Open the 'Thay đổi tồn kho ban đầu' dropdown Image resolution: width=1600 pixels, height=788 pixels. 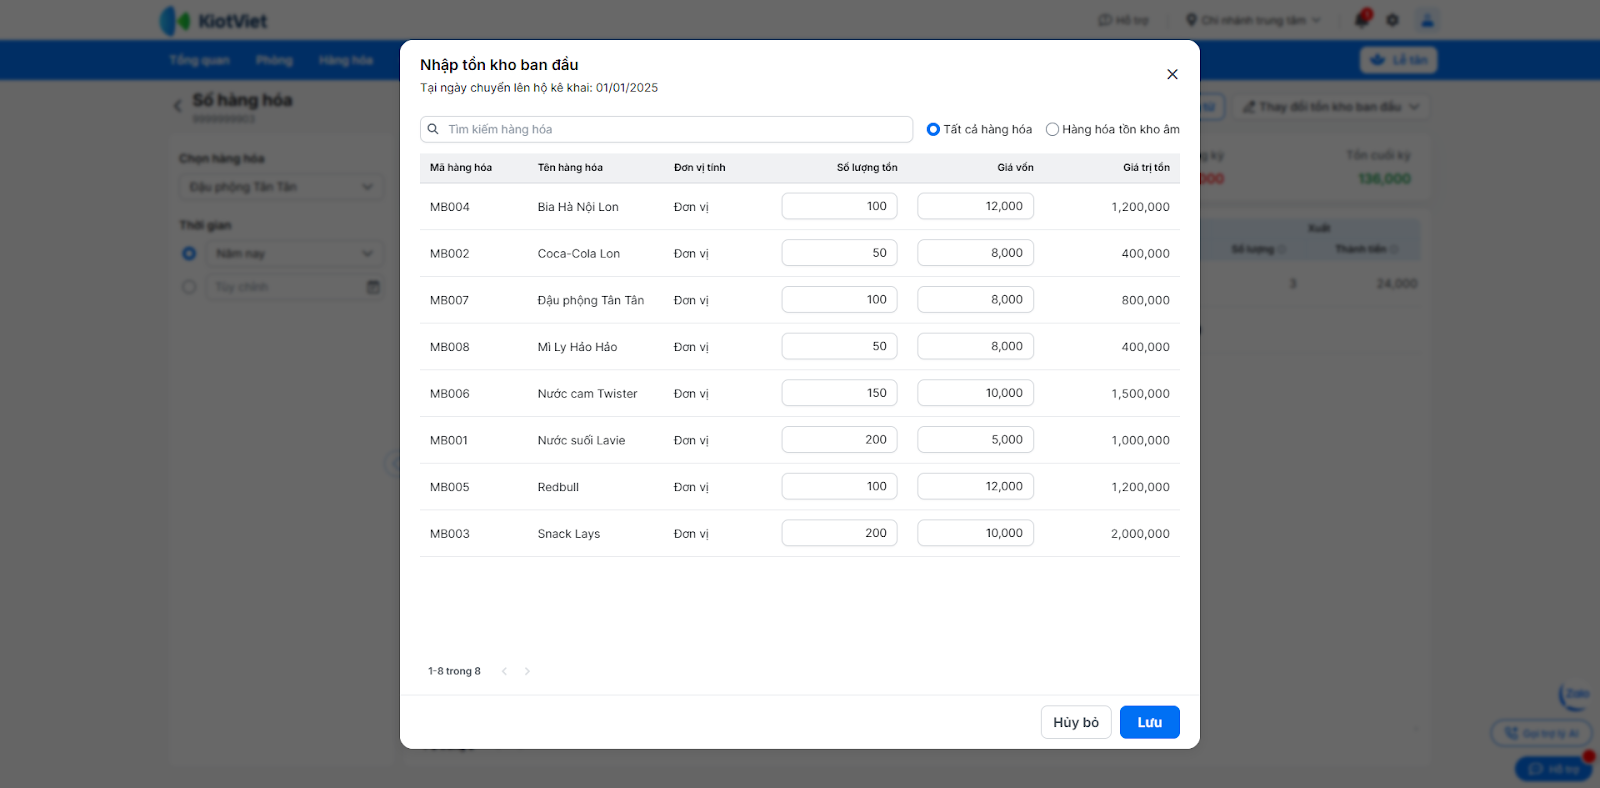click(x=1330, y=107)
